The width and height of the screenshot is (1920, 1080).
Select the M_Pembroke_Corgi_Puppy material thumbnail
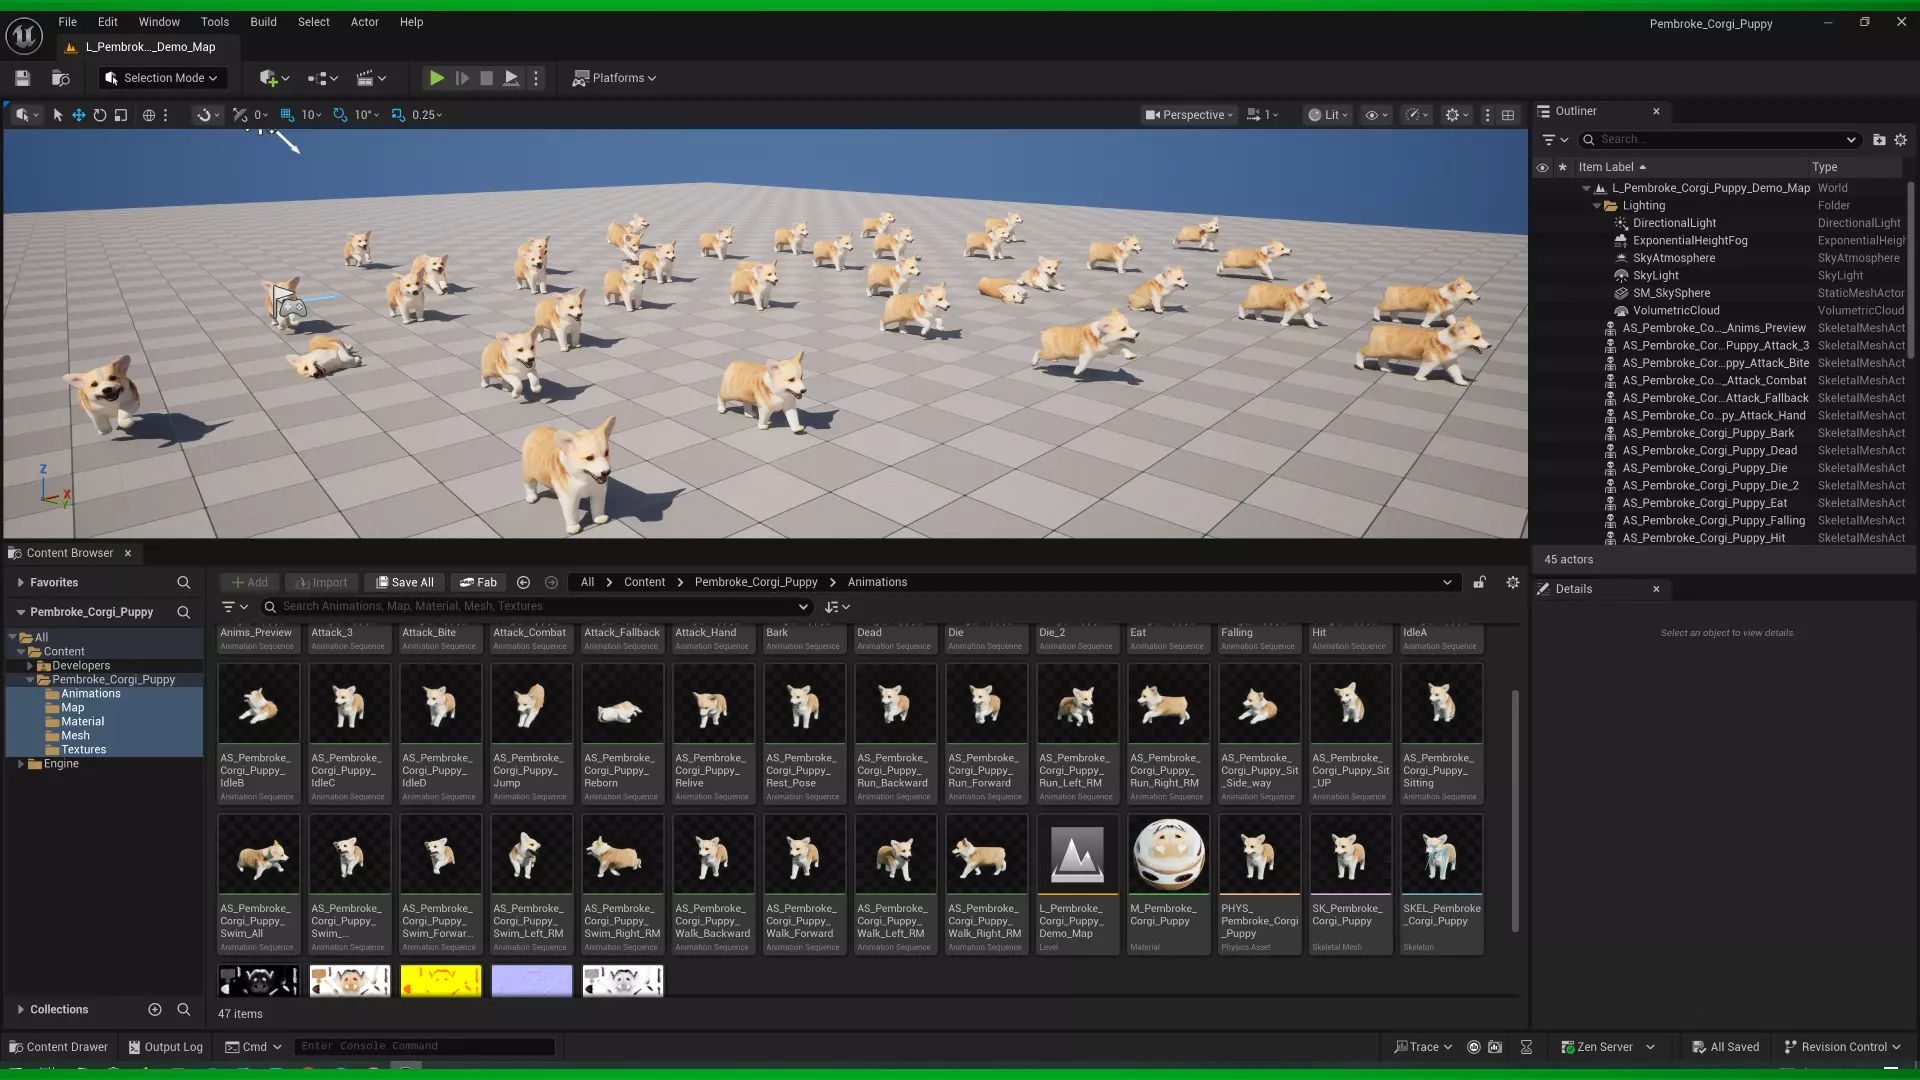point(1168,855)
